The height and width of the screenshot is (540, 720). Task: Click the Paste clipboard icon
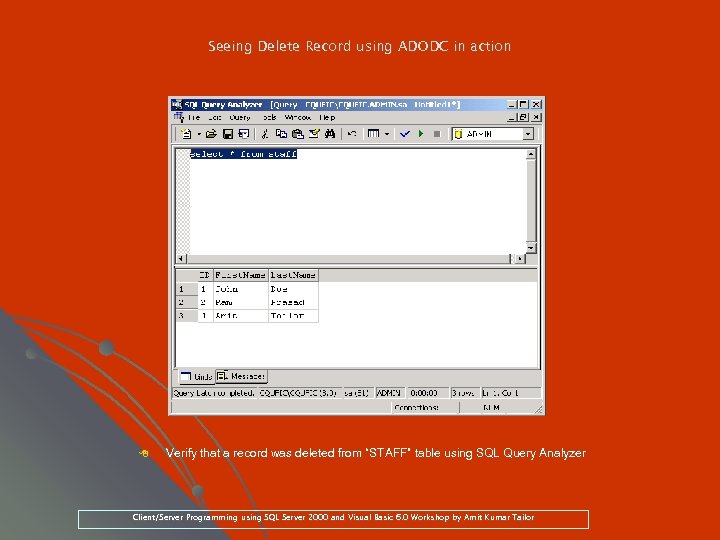coord(298,134)
